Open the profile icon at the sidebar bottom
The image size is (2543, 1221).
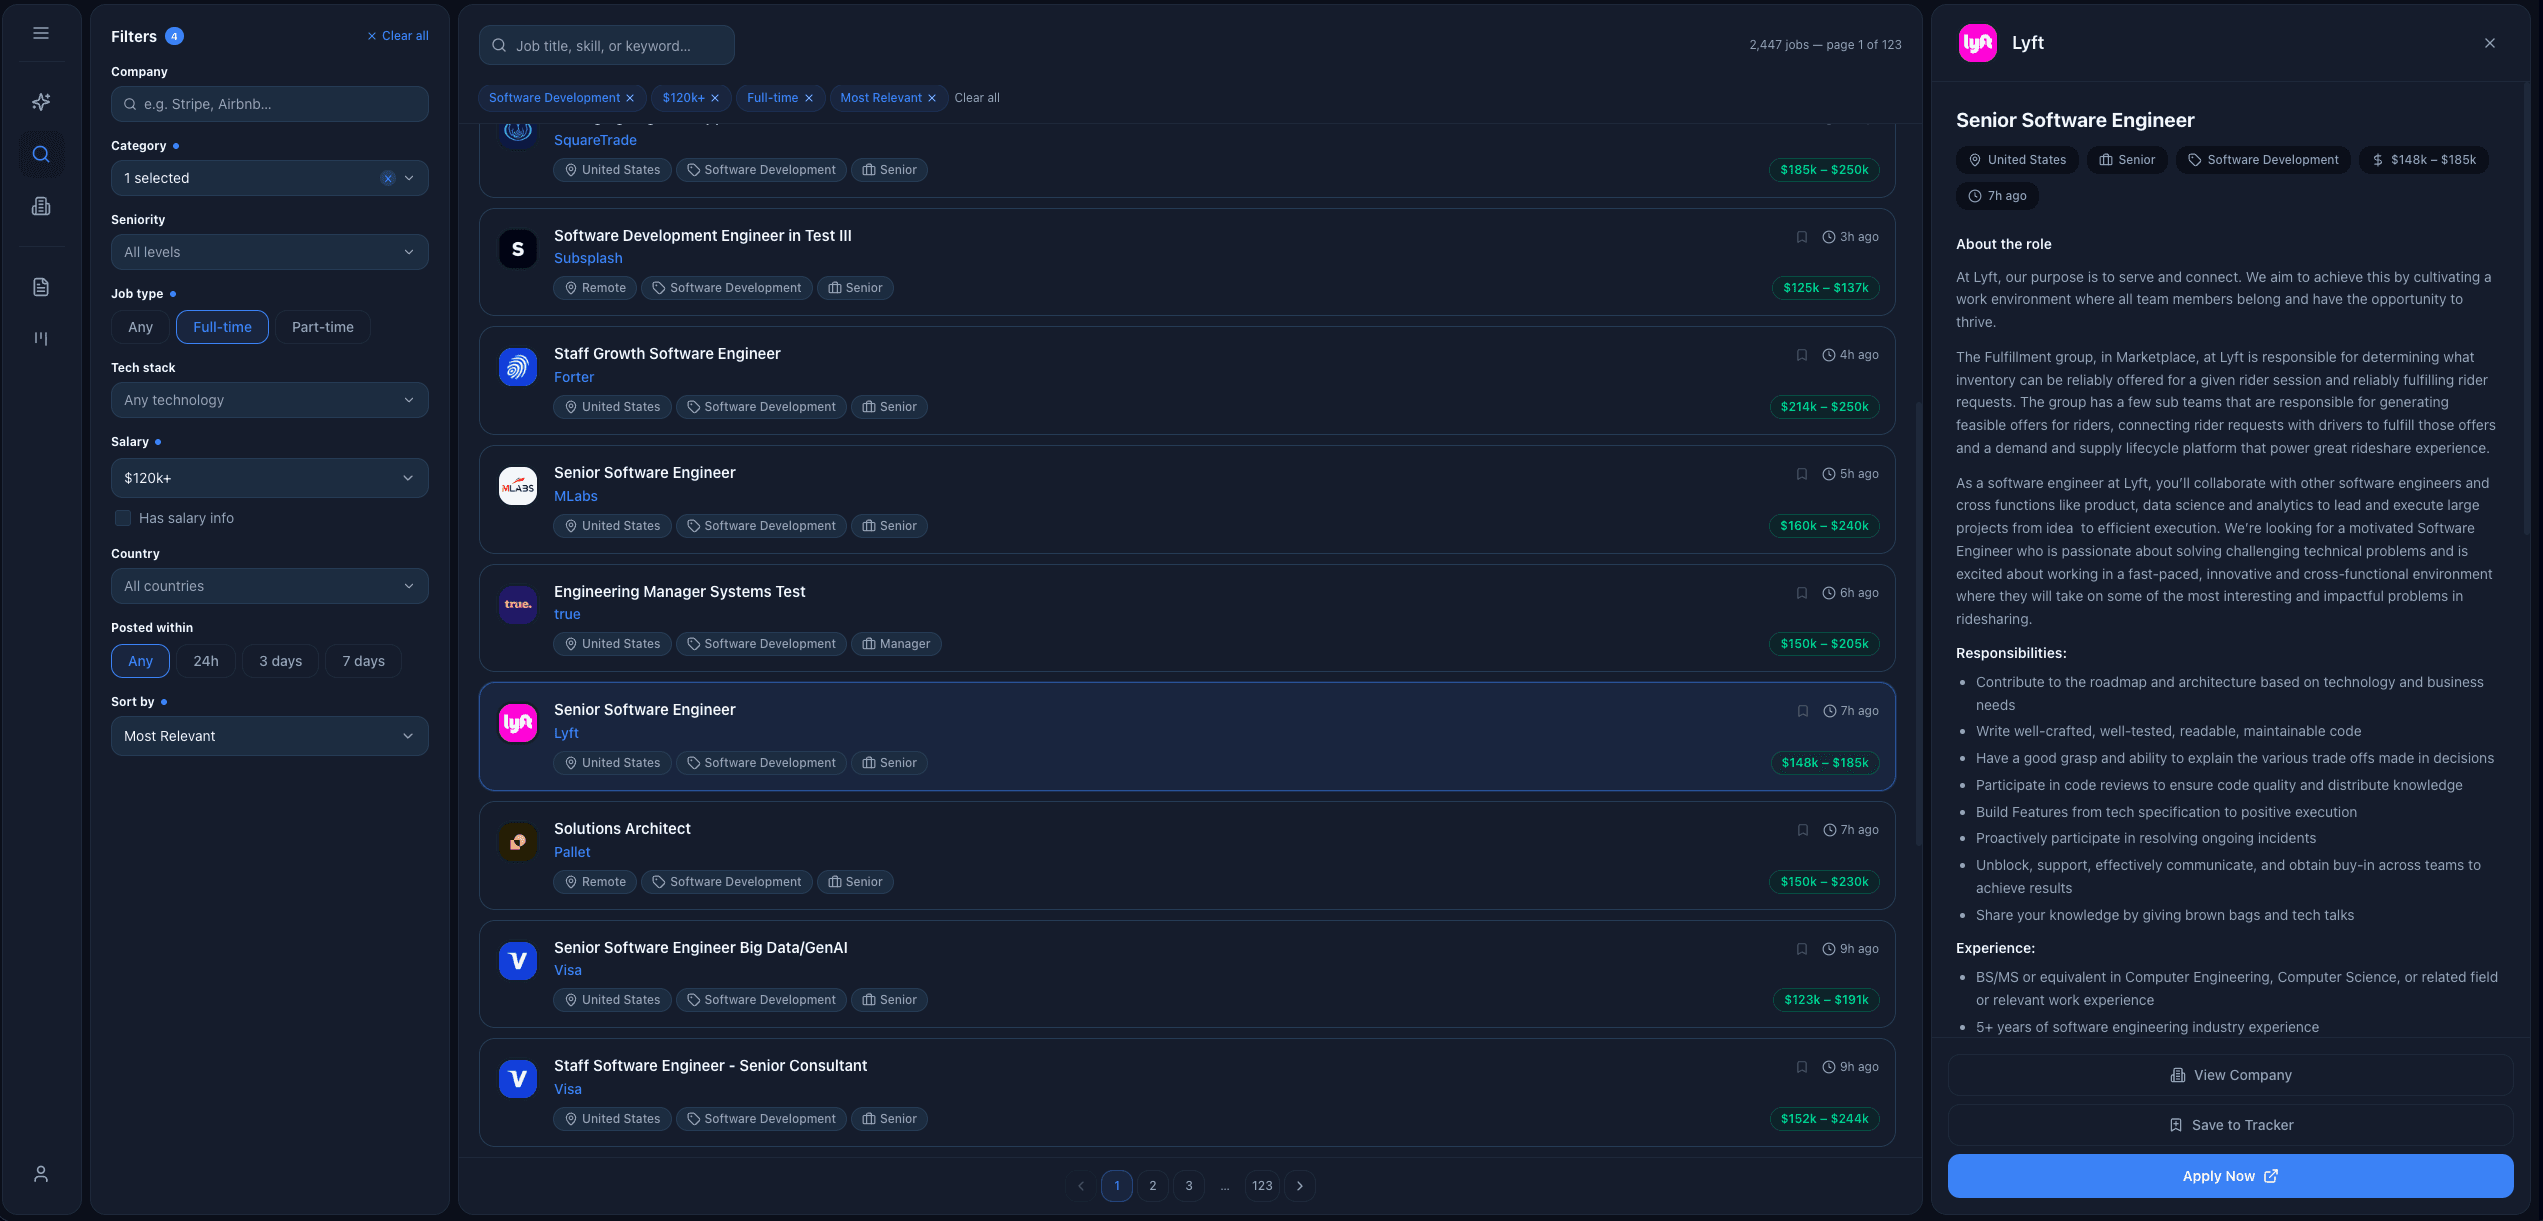coord(41,1172)
